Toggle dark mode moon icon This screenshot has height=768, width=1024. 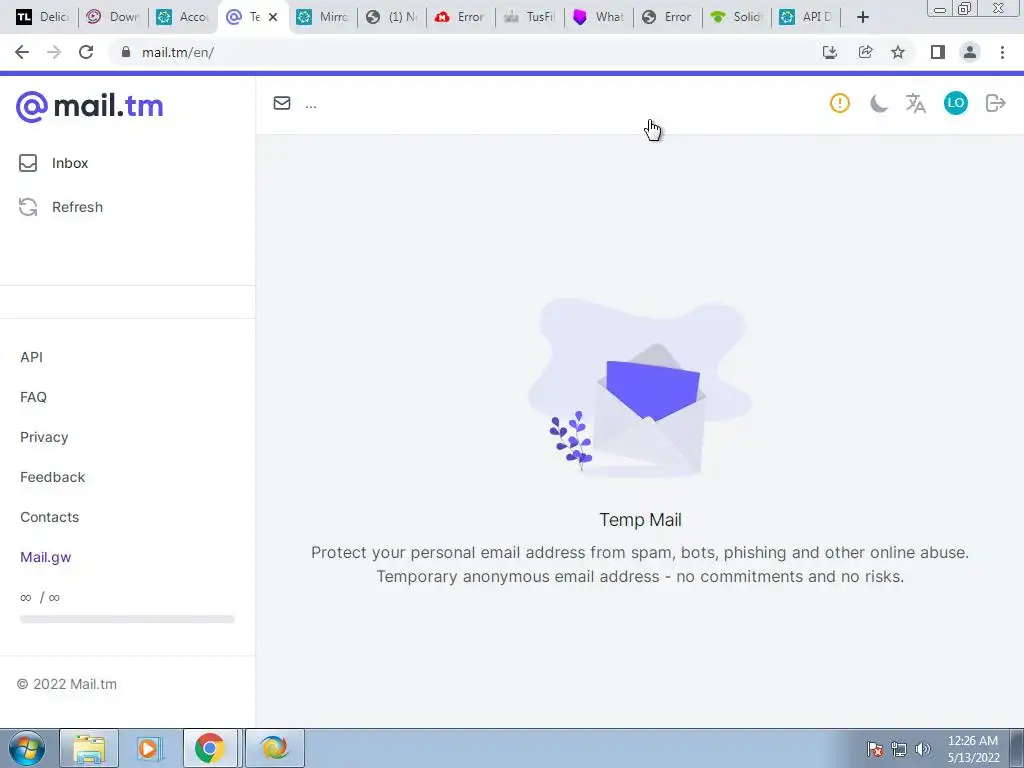coord(878,103)
